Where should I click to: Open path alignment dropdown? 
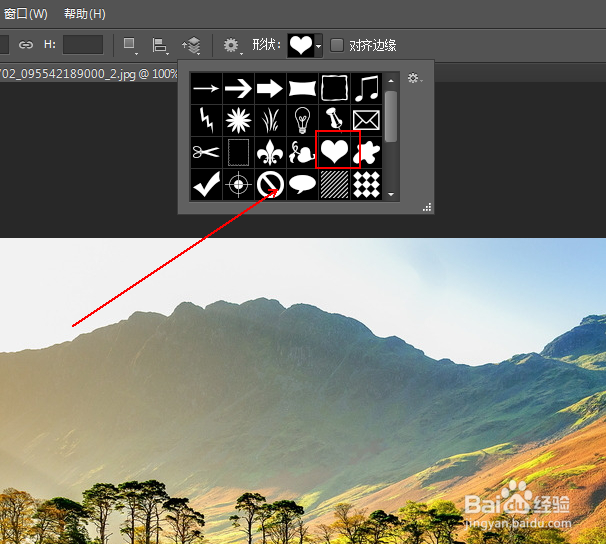tap(160, 46)
